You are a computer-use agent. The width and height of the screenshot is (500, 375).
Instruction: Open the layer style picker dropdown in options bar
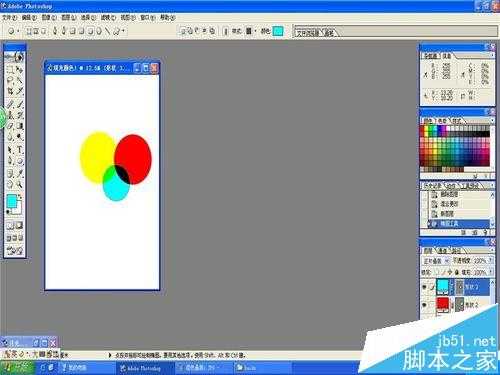(x=255, y=31)
